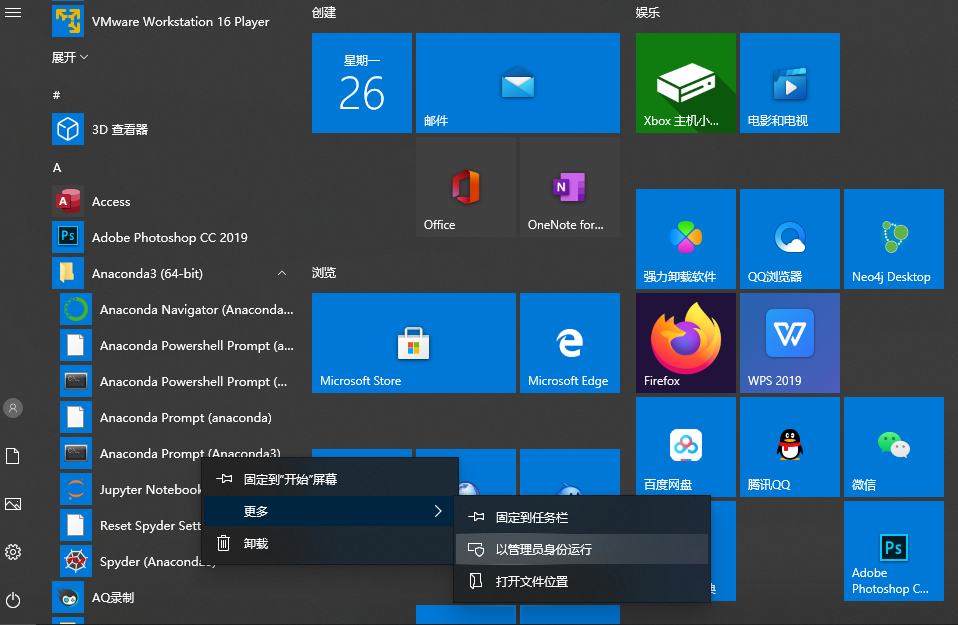Screen dimensions: 958x625
Task: Select 固定到"开始"屏幕 in context menu
Action: pyautogui.click(x=330, y=480)
